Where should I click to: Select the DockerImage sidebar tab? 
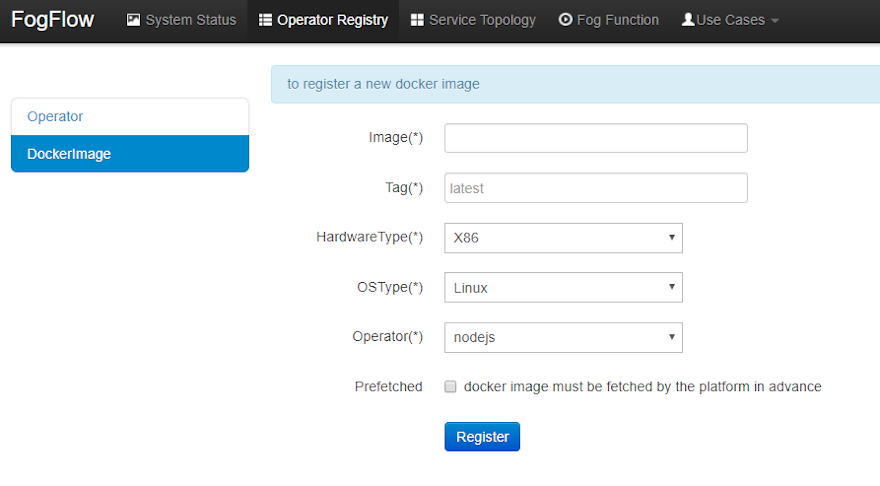click(x=130, y=154)
